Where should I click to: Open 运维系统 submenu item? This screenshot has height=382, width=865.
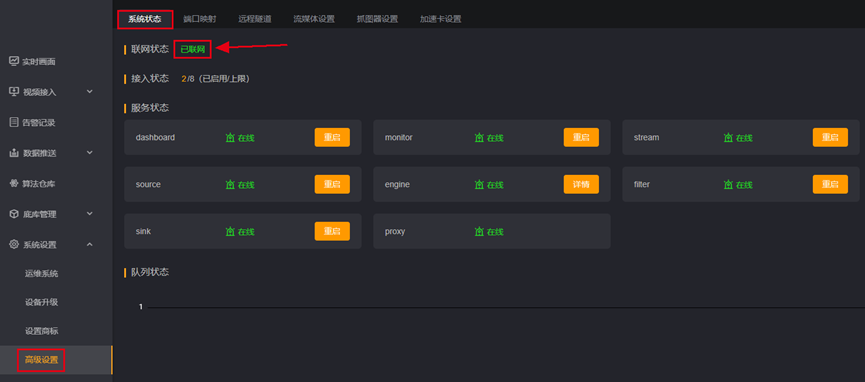tap(41, 273)
